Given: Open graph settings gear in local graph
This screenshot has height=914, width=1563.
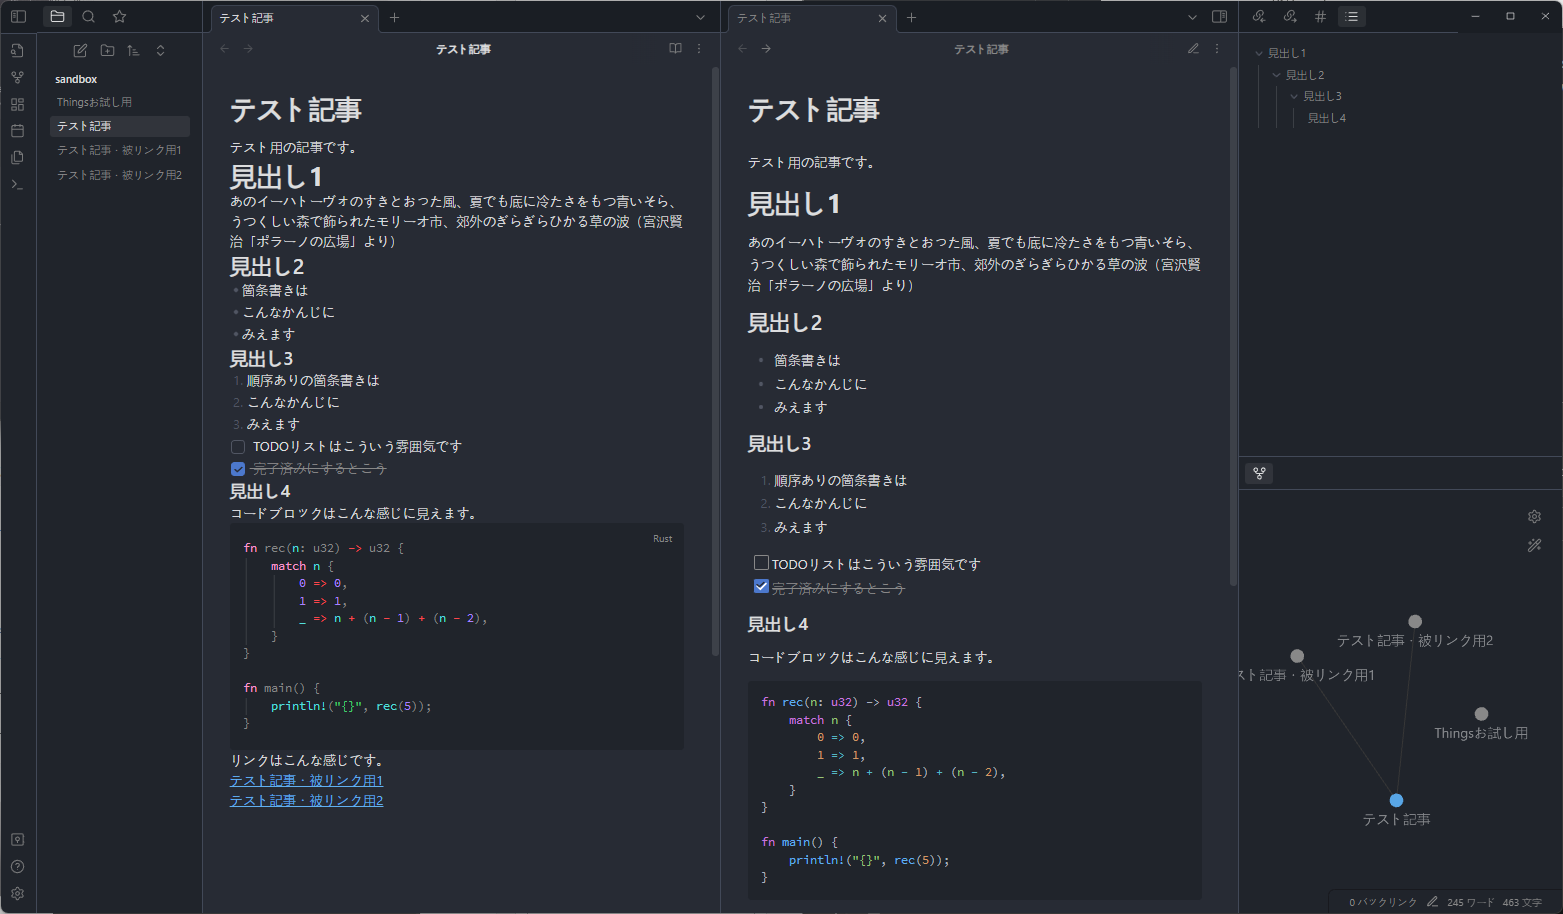Looking at the screenshot, I should [x=1534, y=517].
